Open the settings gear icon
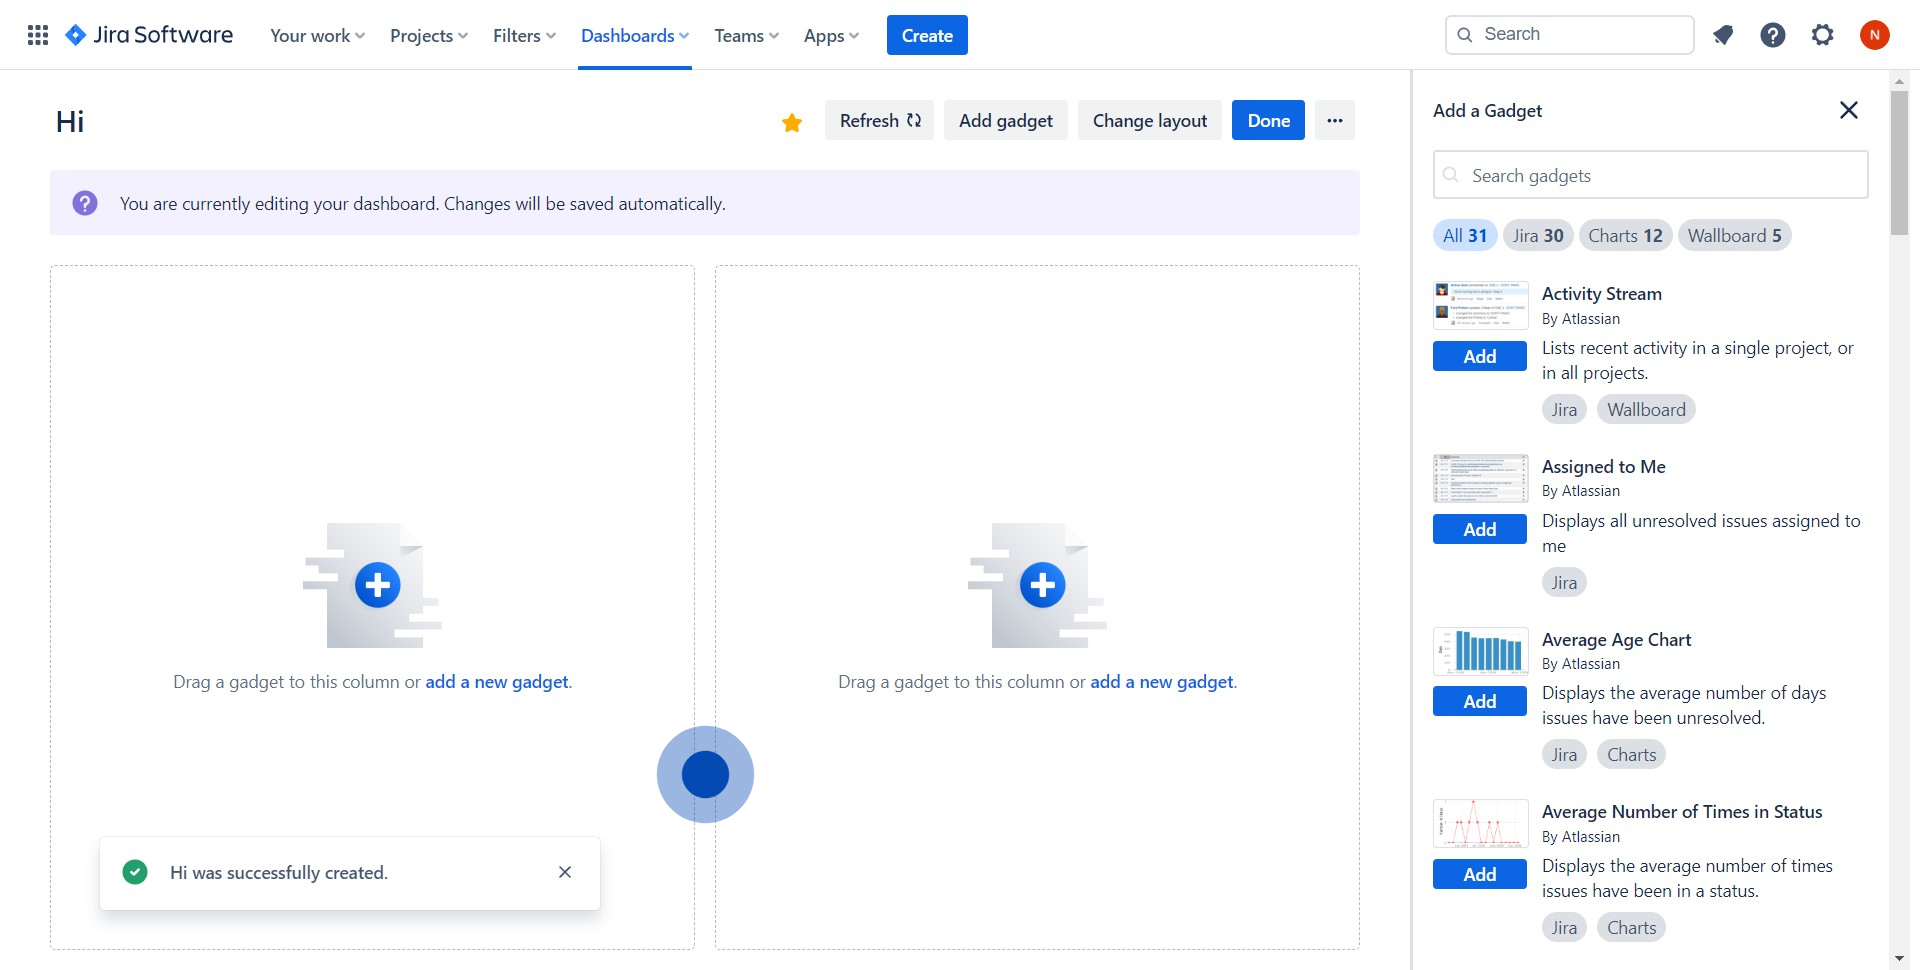 [1822, 35]
